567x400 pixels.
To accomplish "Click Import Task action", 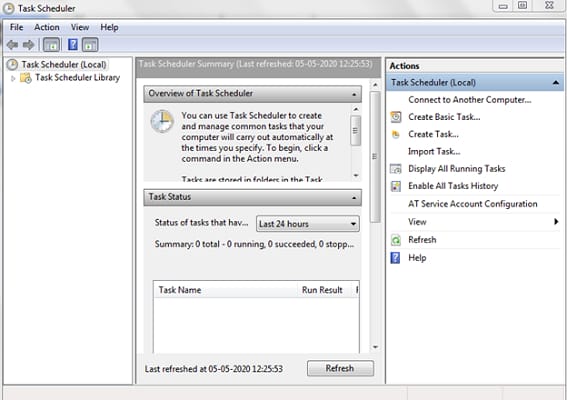I will pyautogui.click(x=434, y=152).
